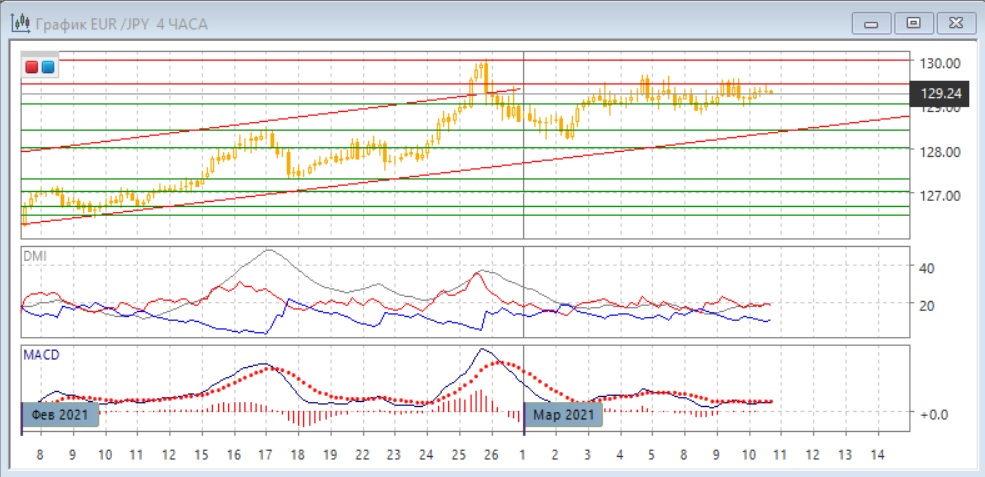The image size is (985, 477).
Task: Maximize the EUR/JPY chart window
Action: [913, 24]
